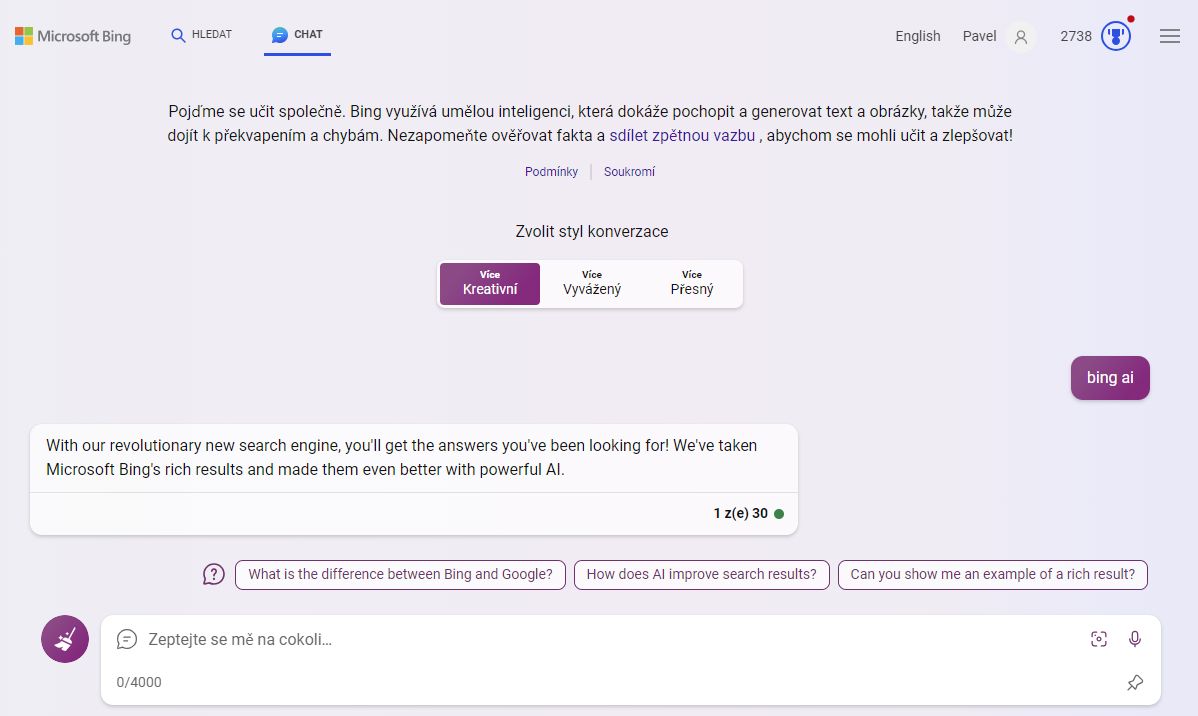Open the Podmínky terms link

click(x=552, y=172)
